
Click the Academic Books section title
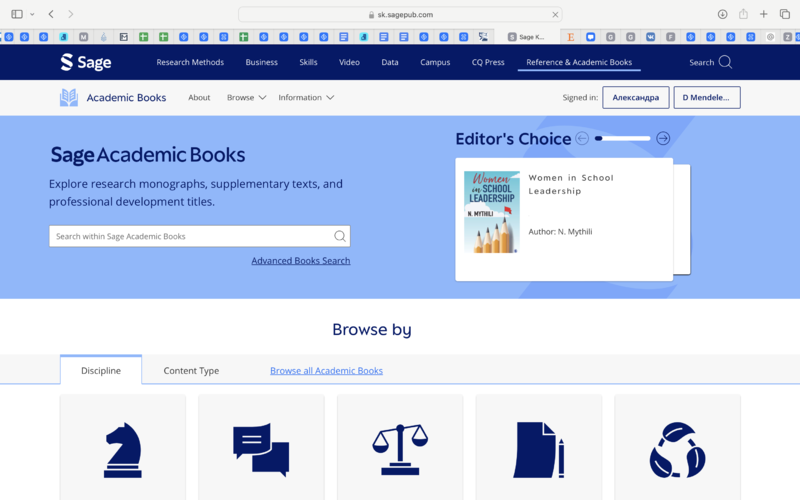coord(126,97)
